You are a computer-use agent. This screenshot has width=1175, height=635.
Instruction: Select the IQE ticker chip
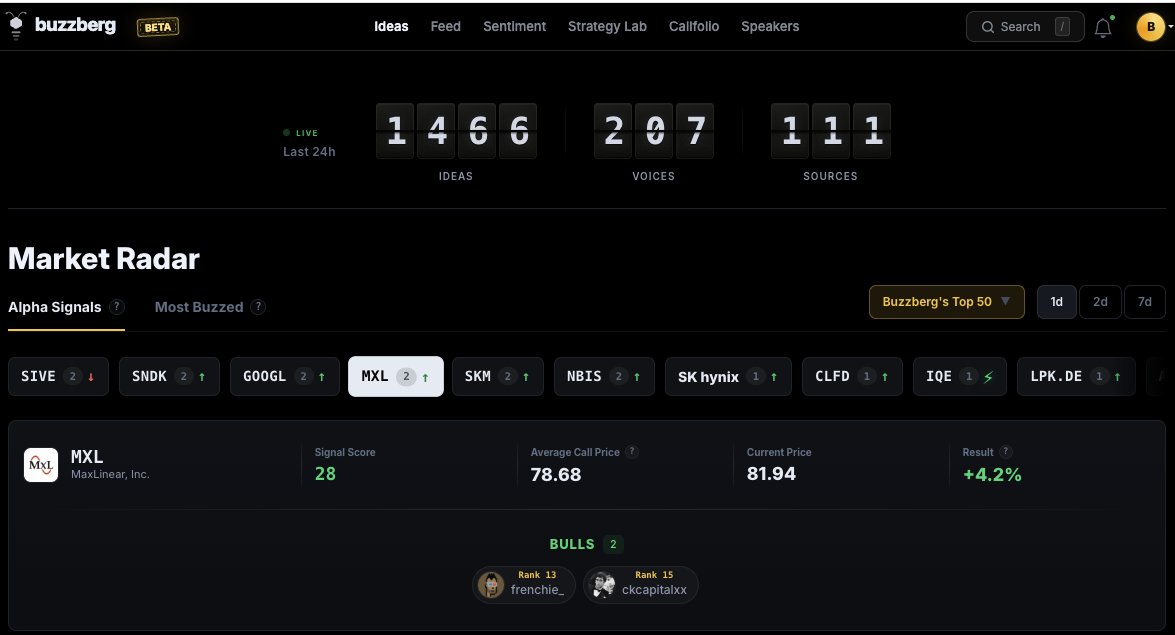tap(959, 376)
